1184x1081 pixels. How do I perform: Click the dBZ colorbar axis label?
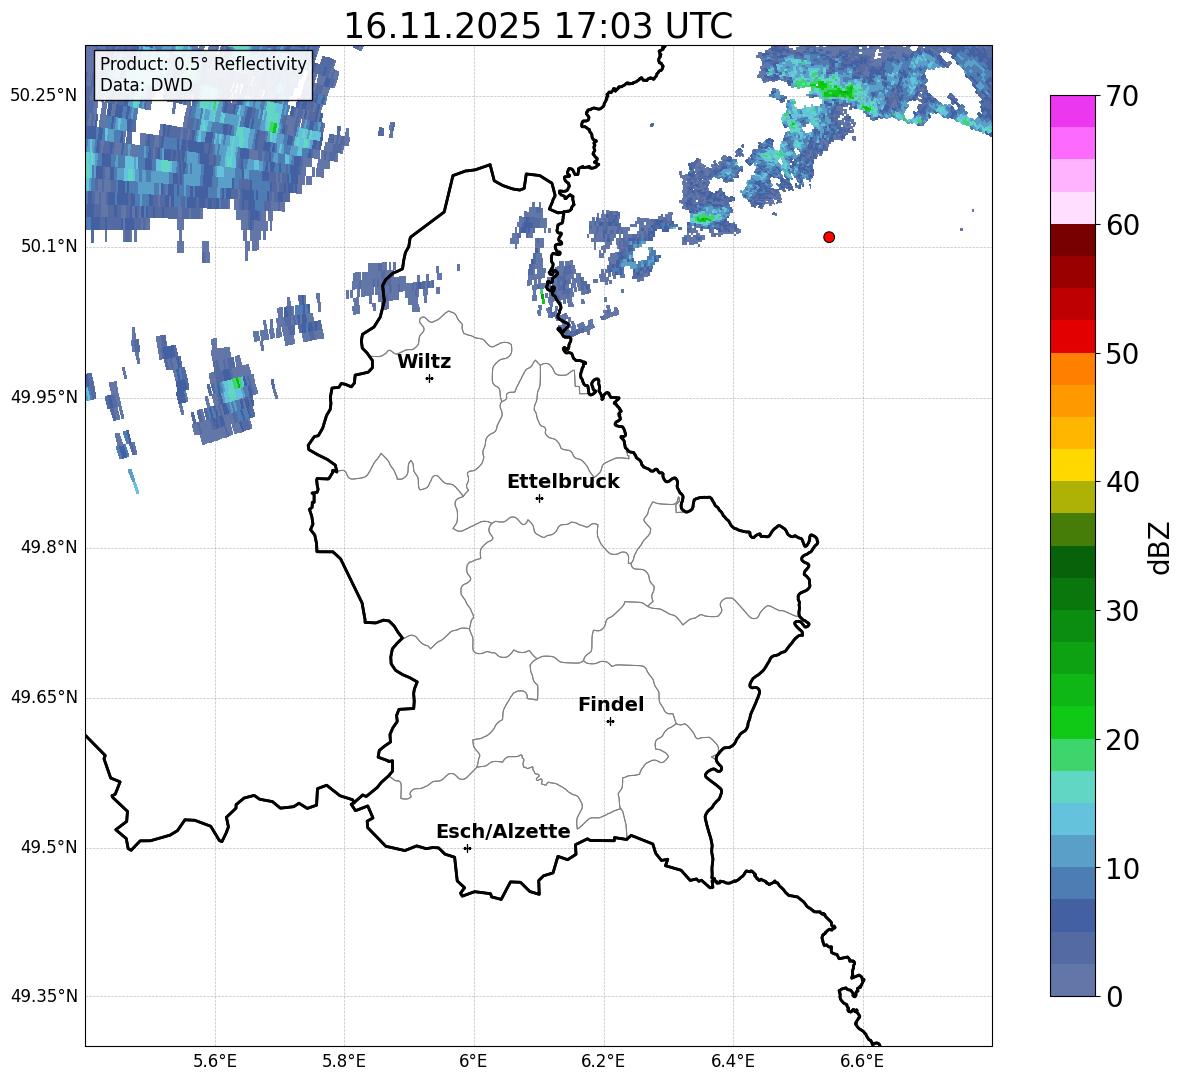[1161, 547]
